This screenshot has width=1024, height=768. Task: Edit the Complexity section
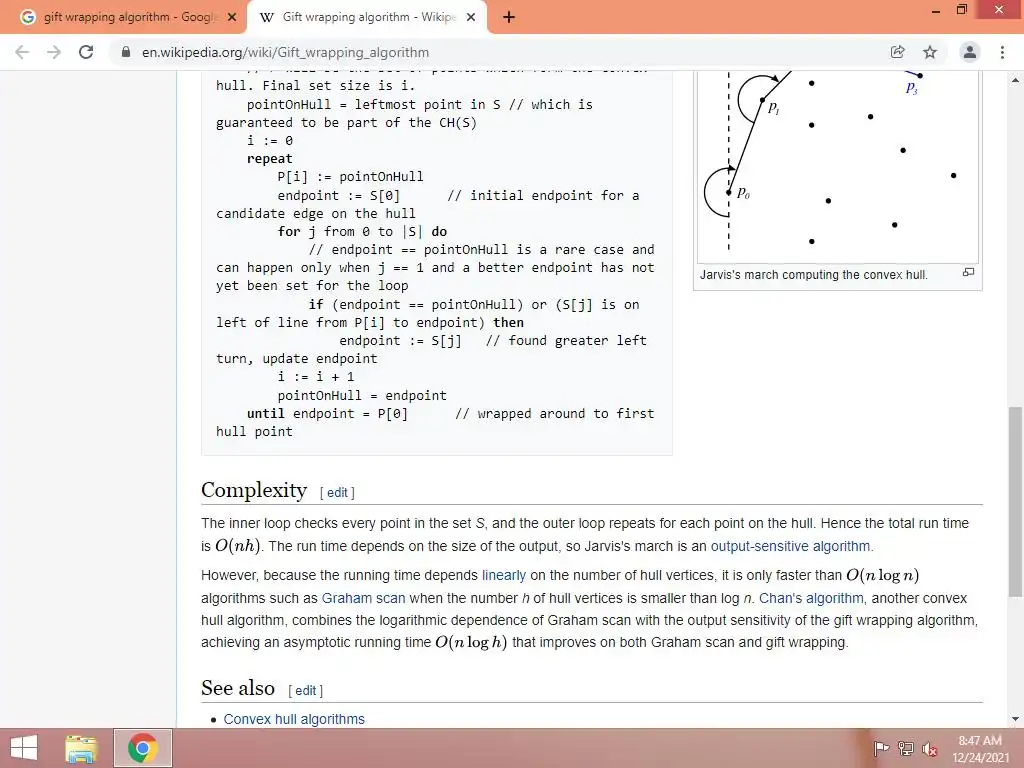(x=337, y=493)
